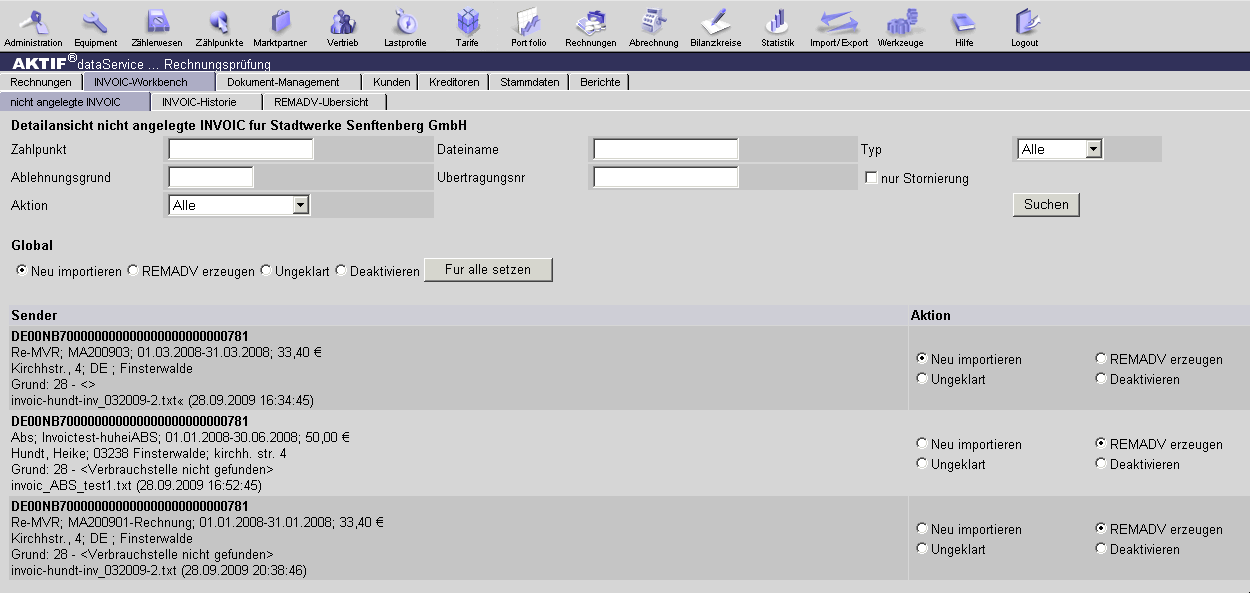Viewport: 1250px width, 593px height.
Task: Open the Dokument-Management tab
Action: (x=283, y=82)
